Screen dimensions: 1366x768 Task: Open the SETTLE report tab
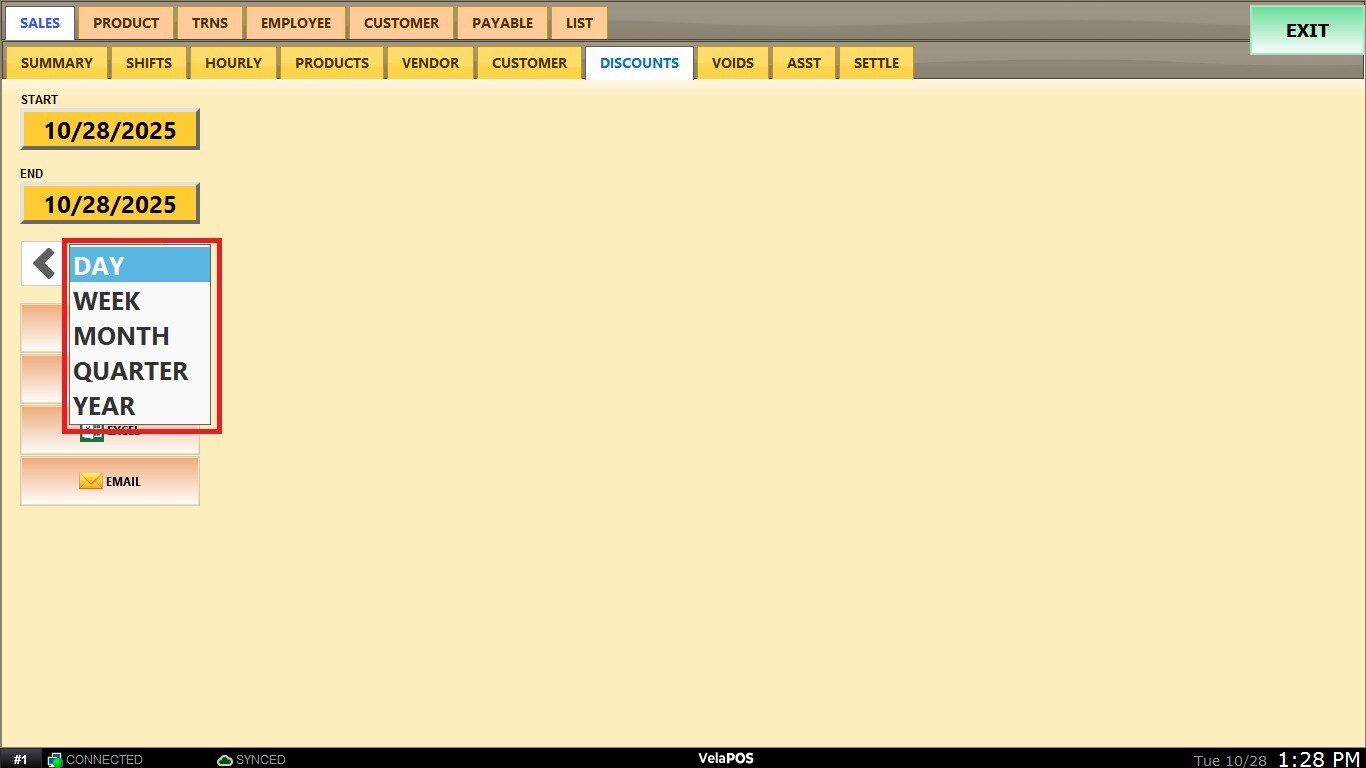(x=876, y=63)
